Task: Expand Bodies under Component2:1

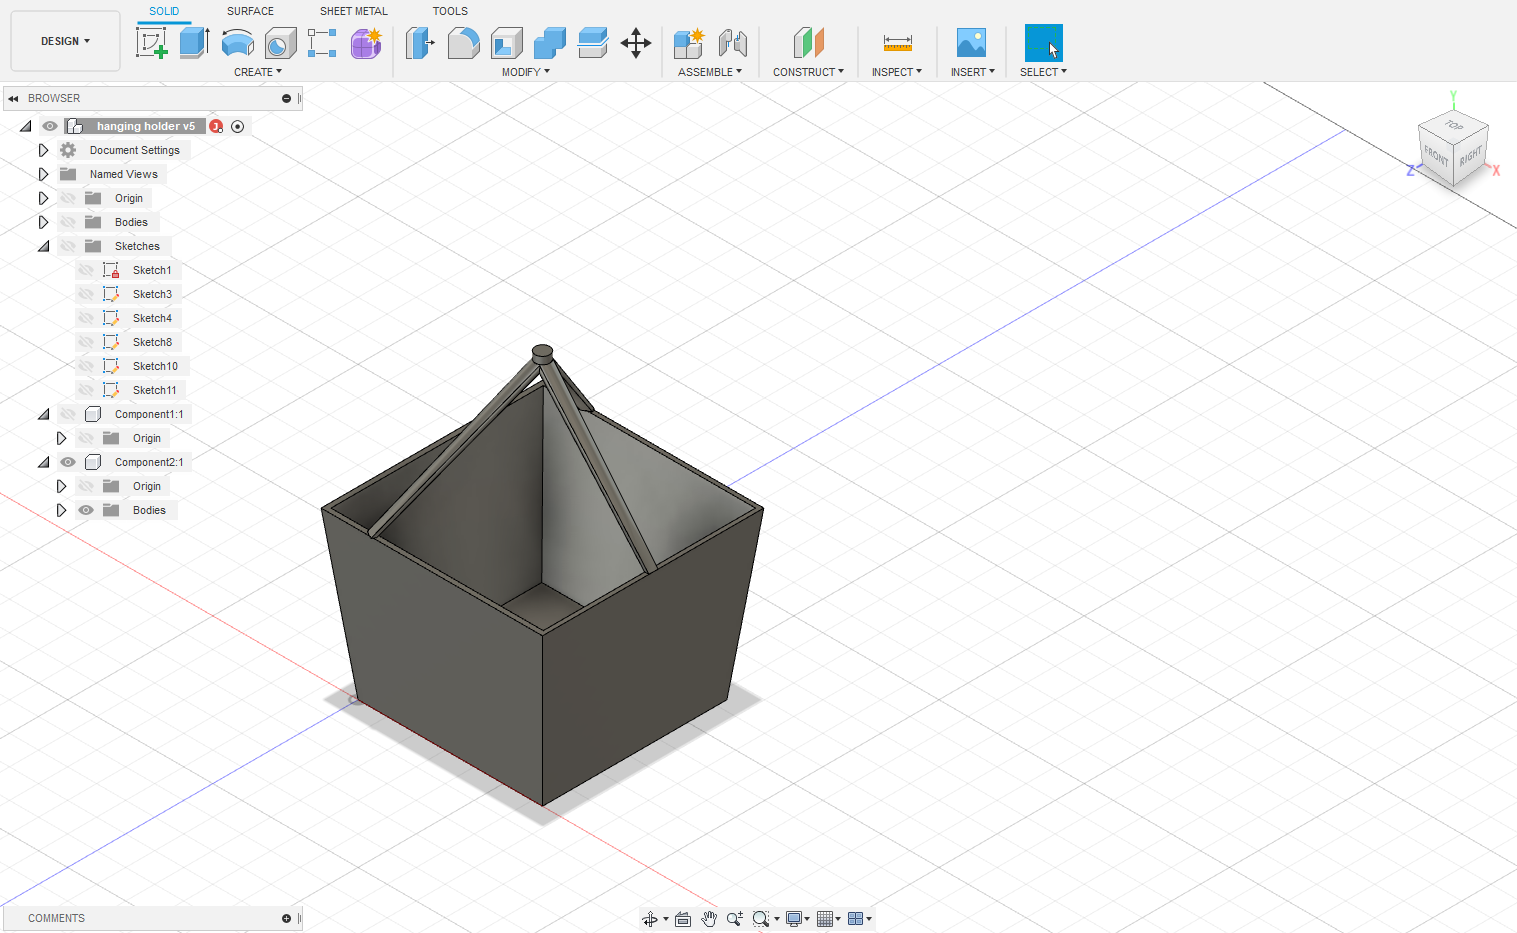Action: (x=61, y=510)
